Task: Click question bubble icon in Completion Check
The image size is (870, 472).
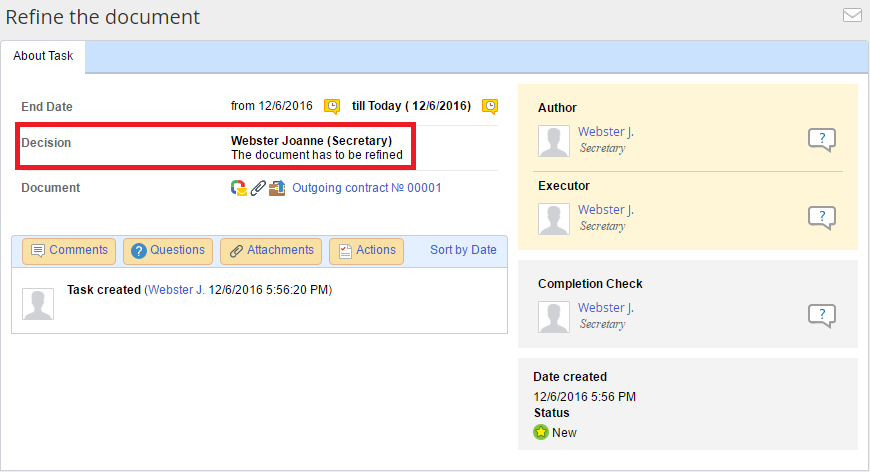Action: click(821, 316)
